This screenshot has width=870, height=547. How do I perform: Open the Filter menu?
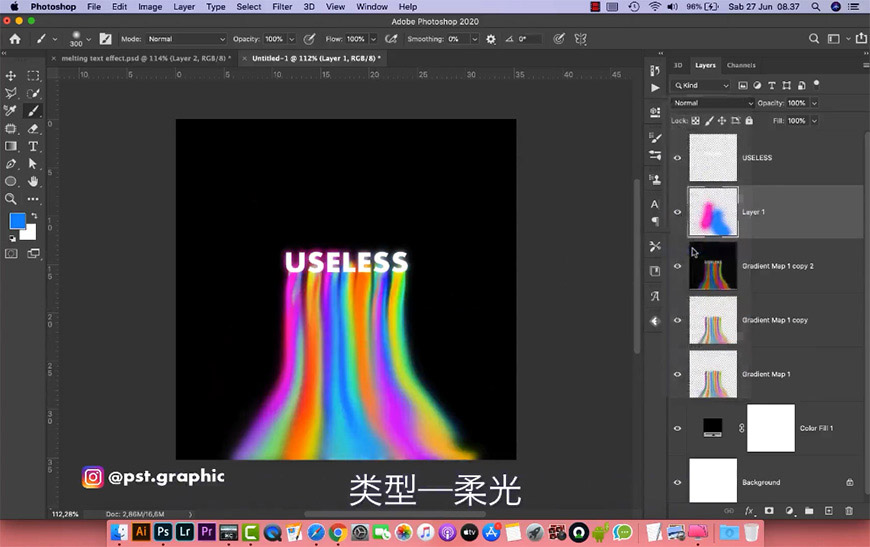[282, 7]
